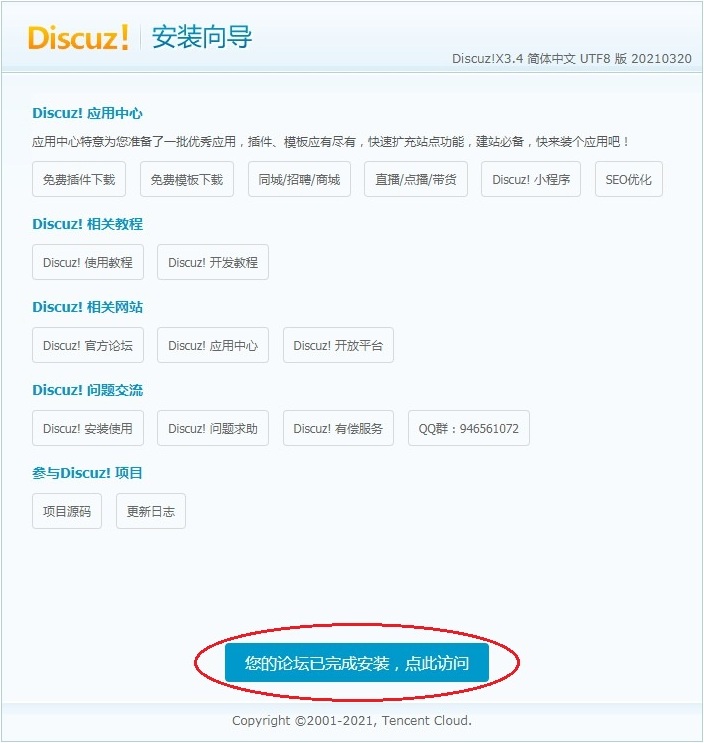Open Discuz! 开发教程

coord(213,262)
